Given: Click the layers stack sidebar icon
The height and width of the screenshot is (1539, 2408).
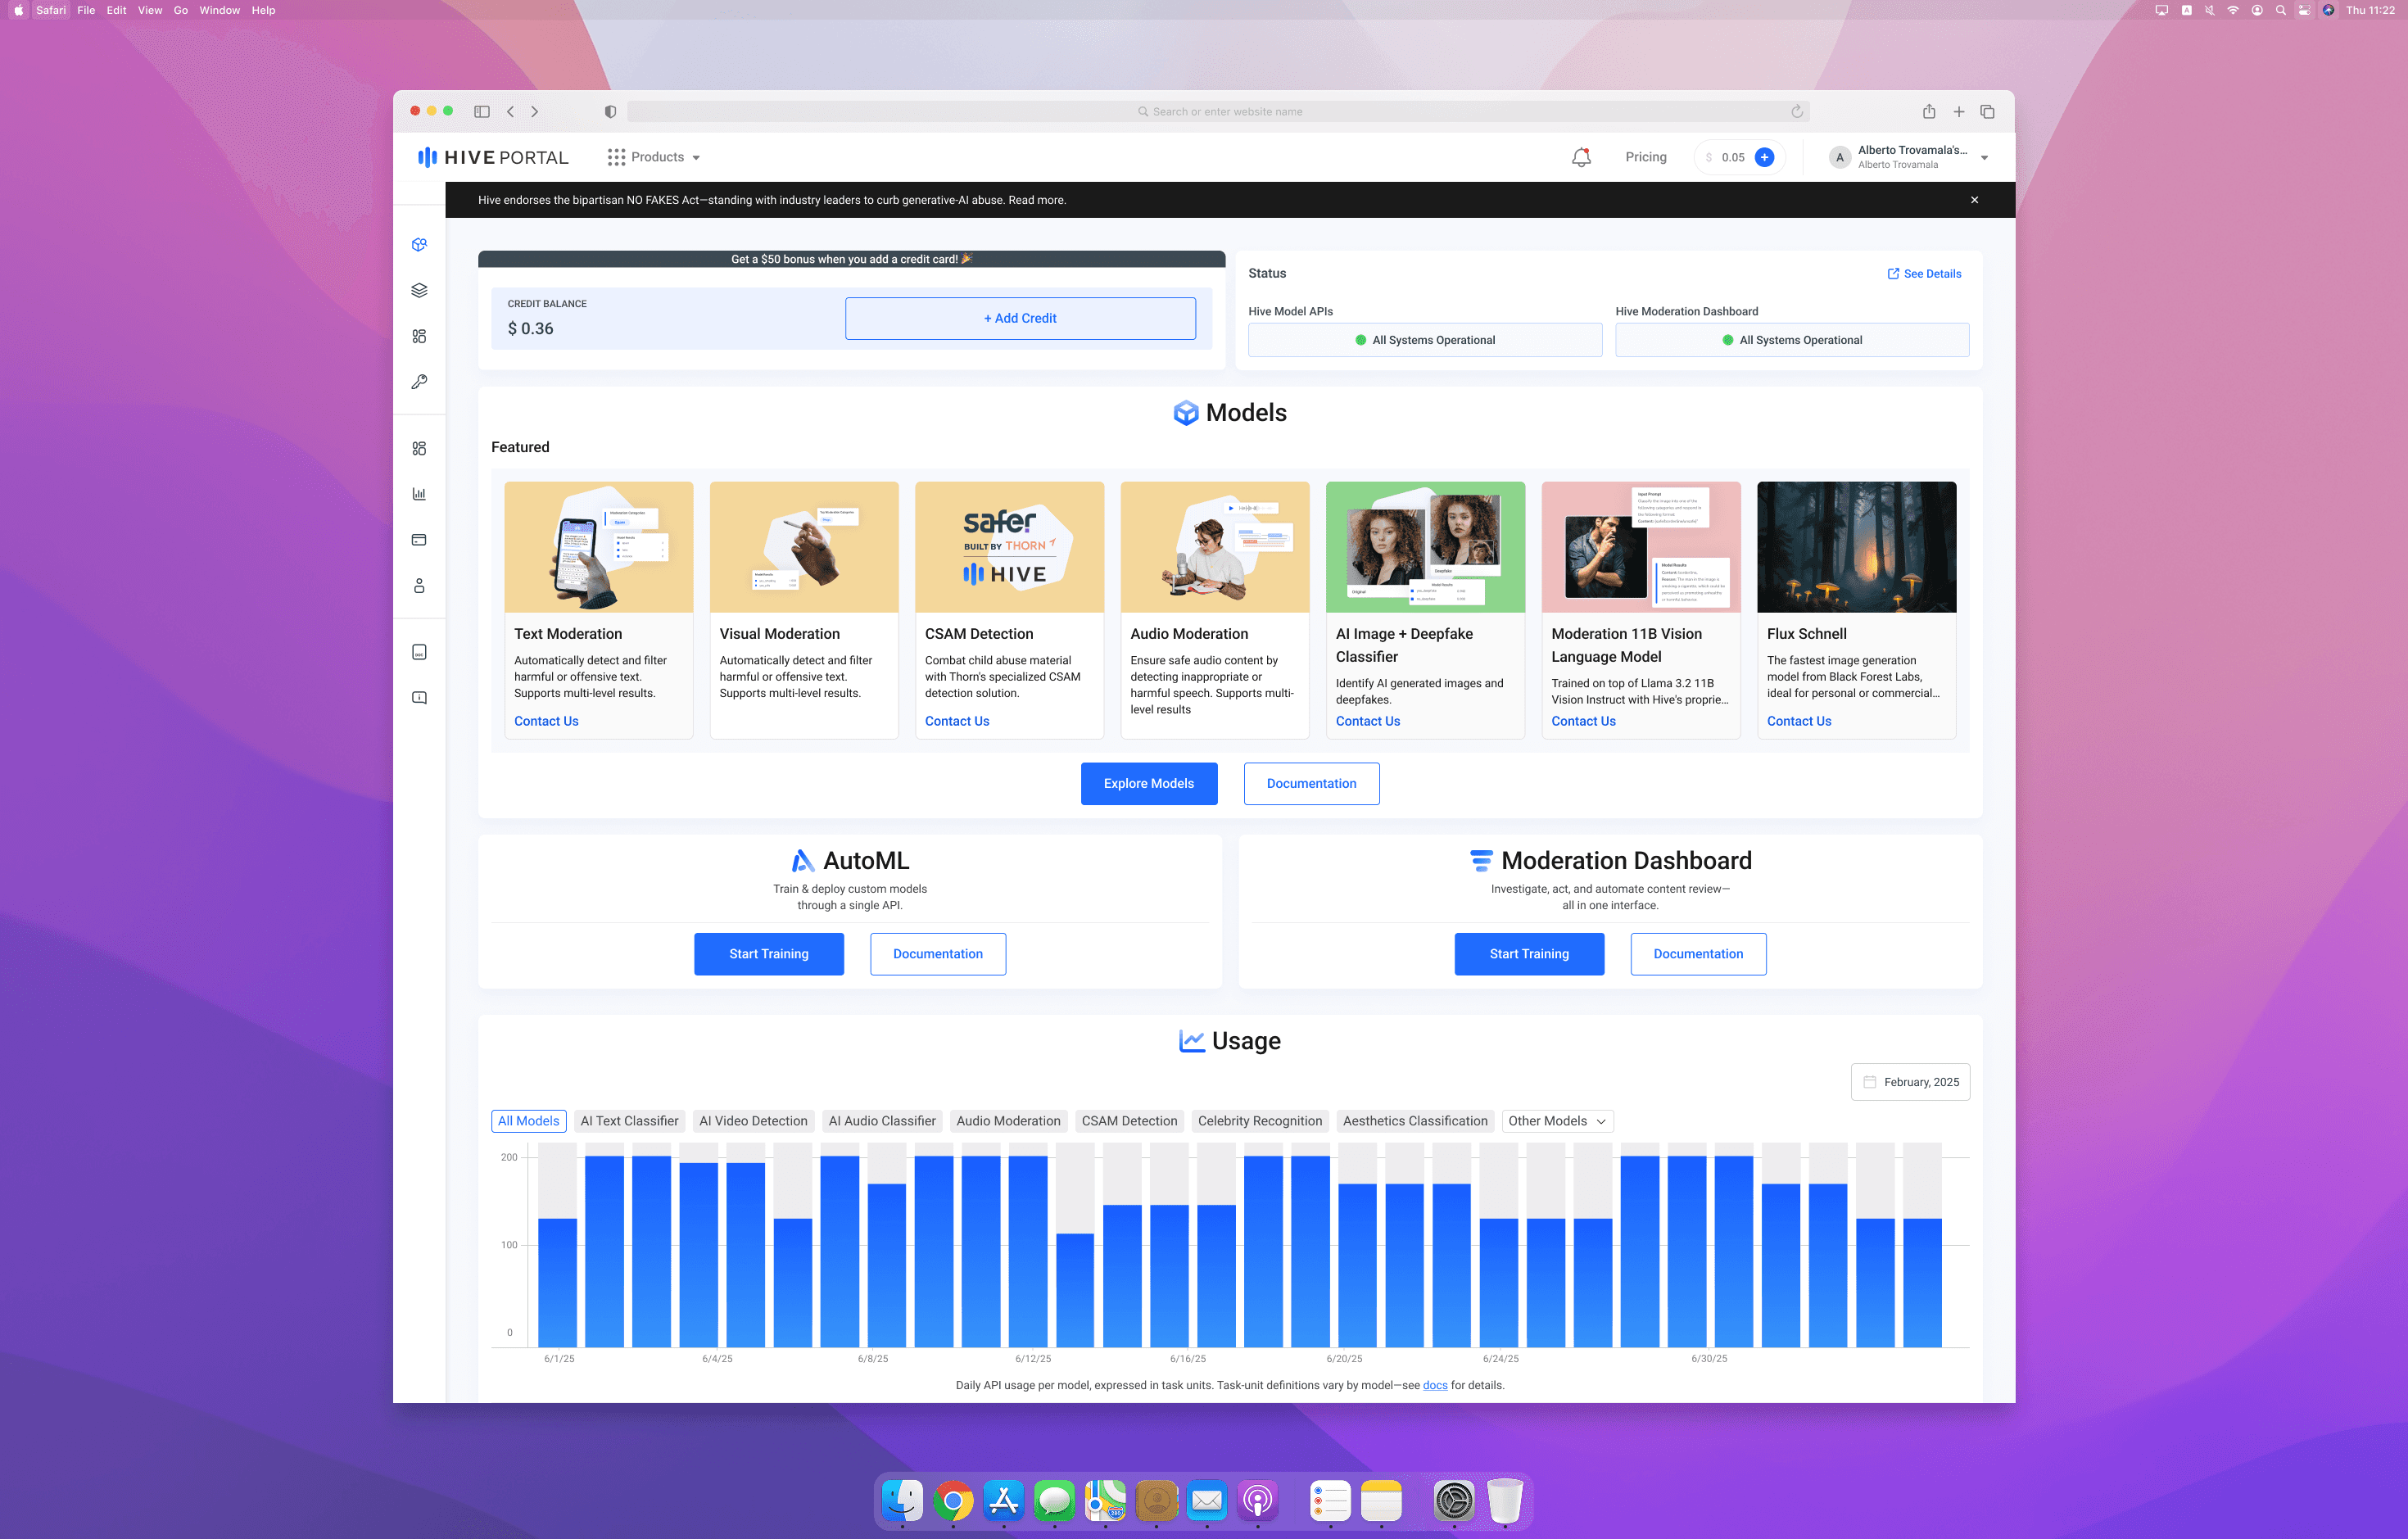Looking at the screenshot, I should pyautogui.click(x=419, y=290).
